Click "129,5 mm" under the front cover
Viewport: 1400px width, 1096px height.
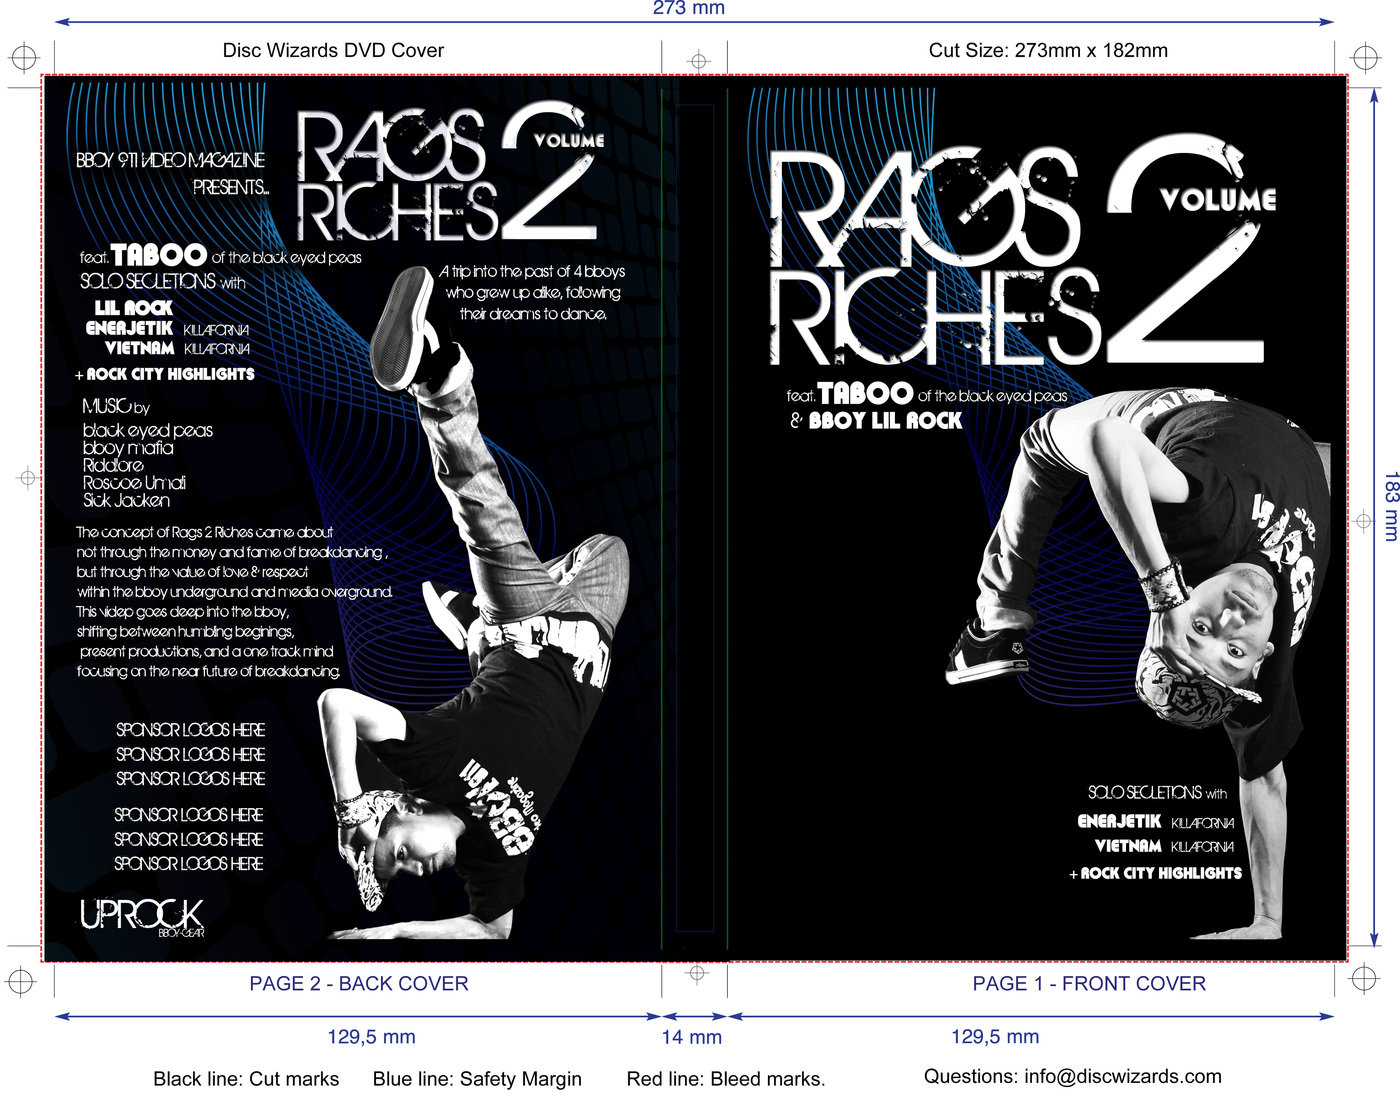pos(995,1036)
